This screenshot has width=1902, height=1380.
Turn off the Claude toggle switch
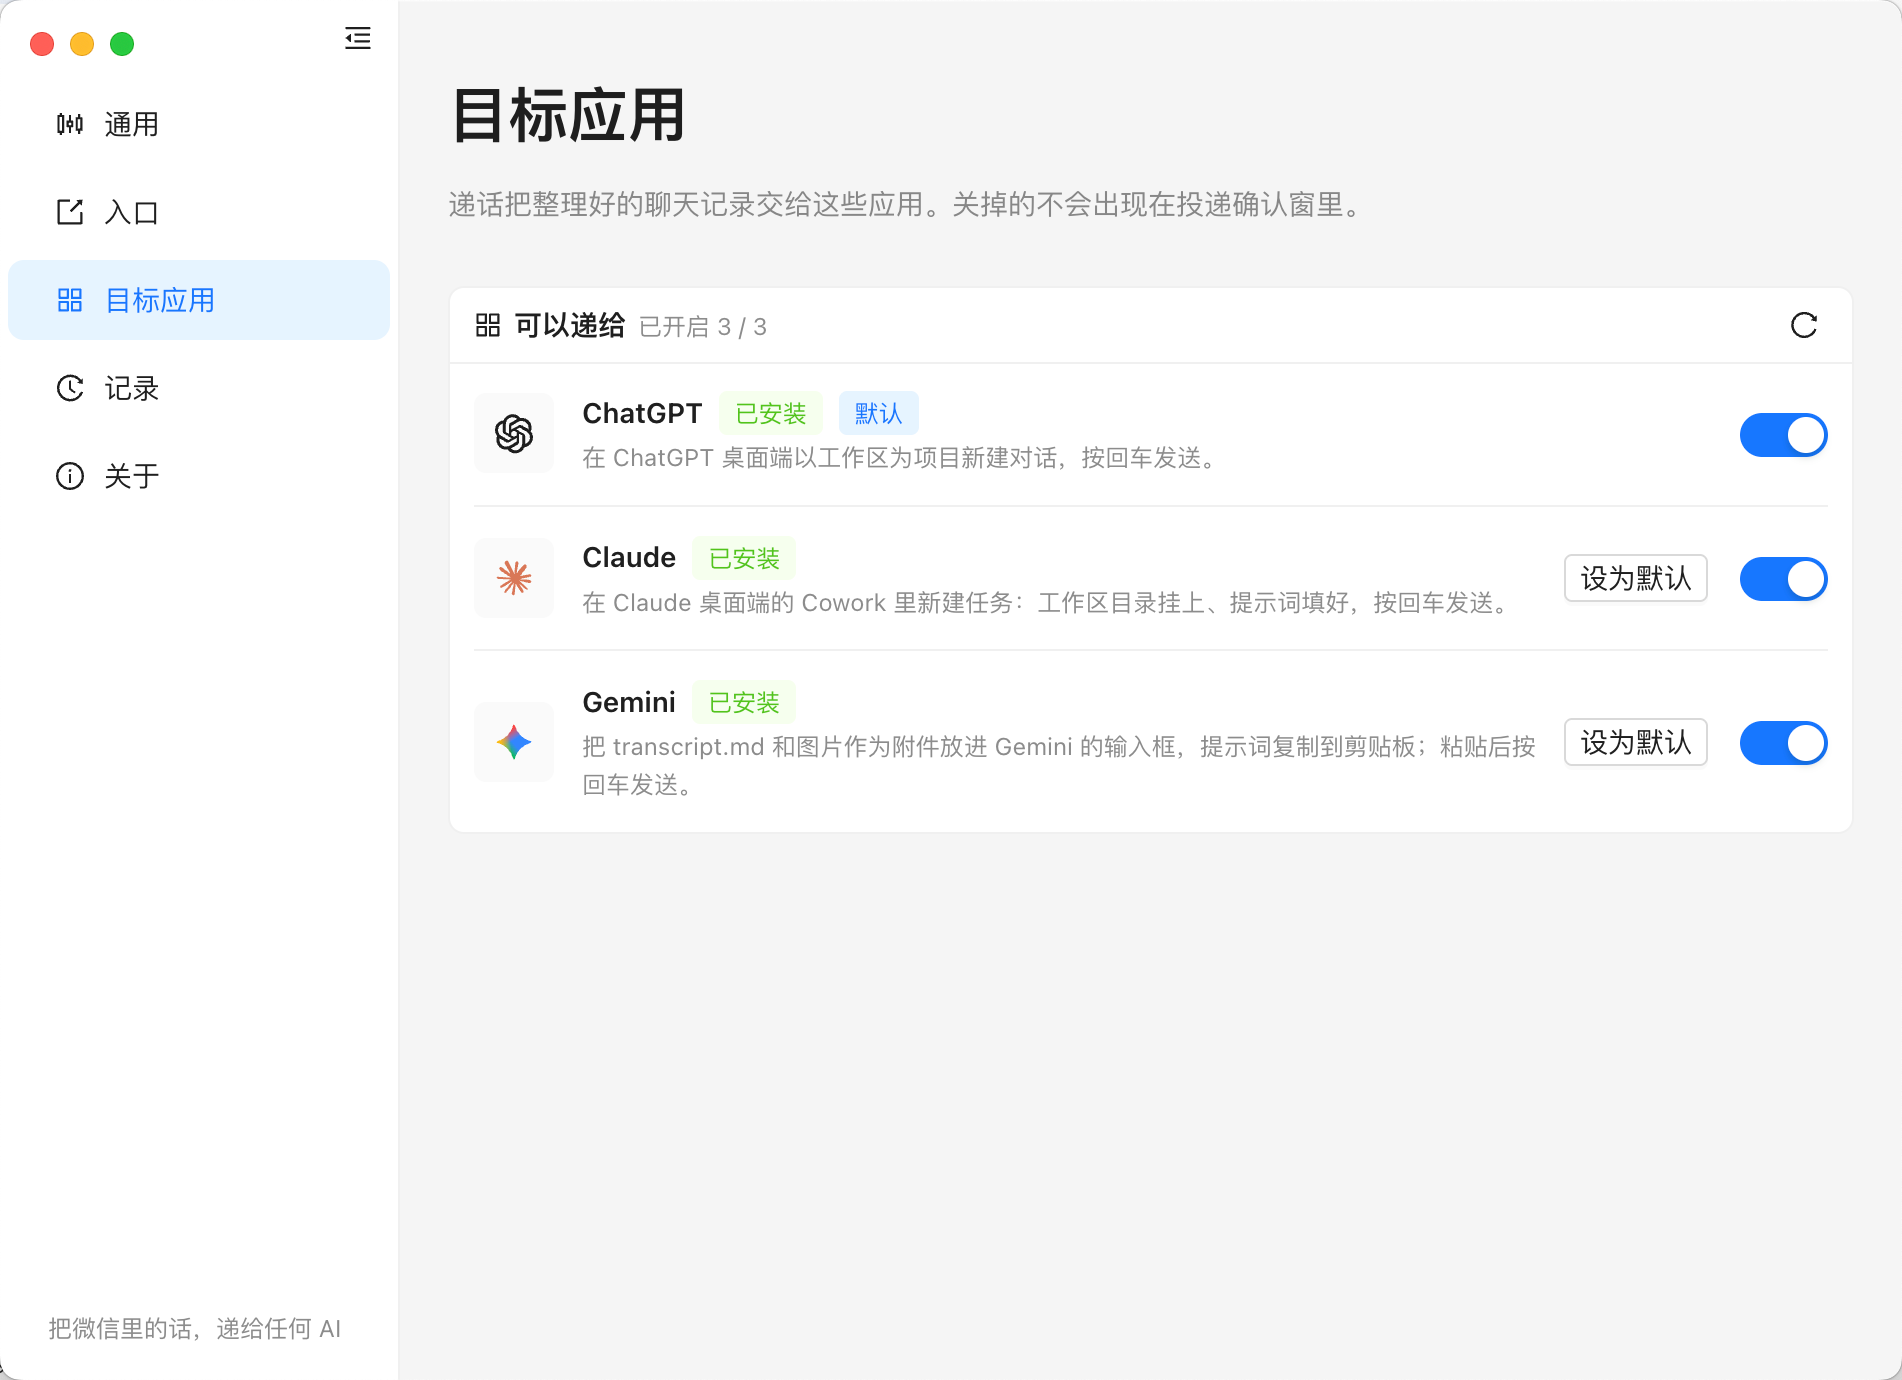1783,579
